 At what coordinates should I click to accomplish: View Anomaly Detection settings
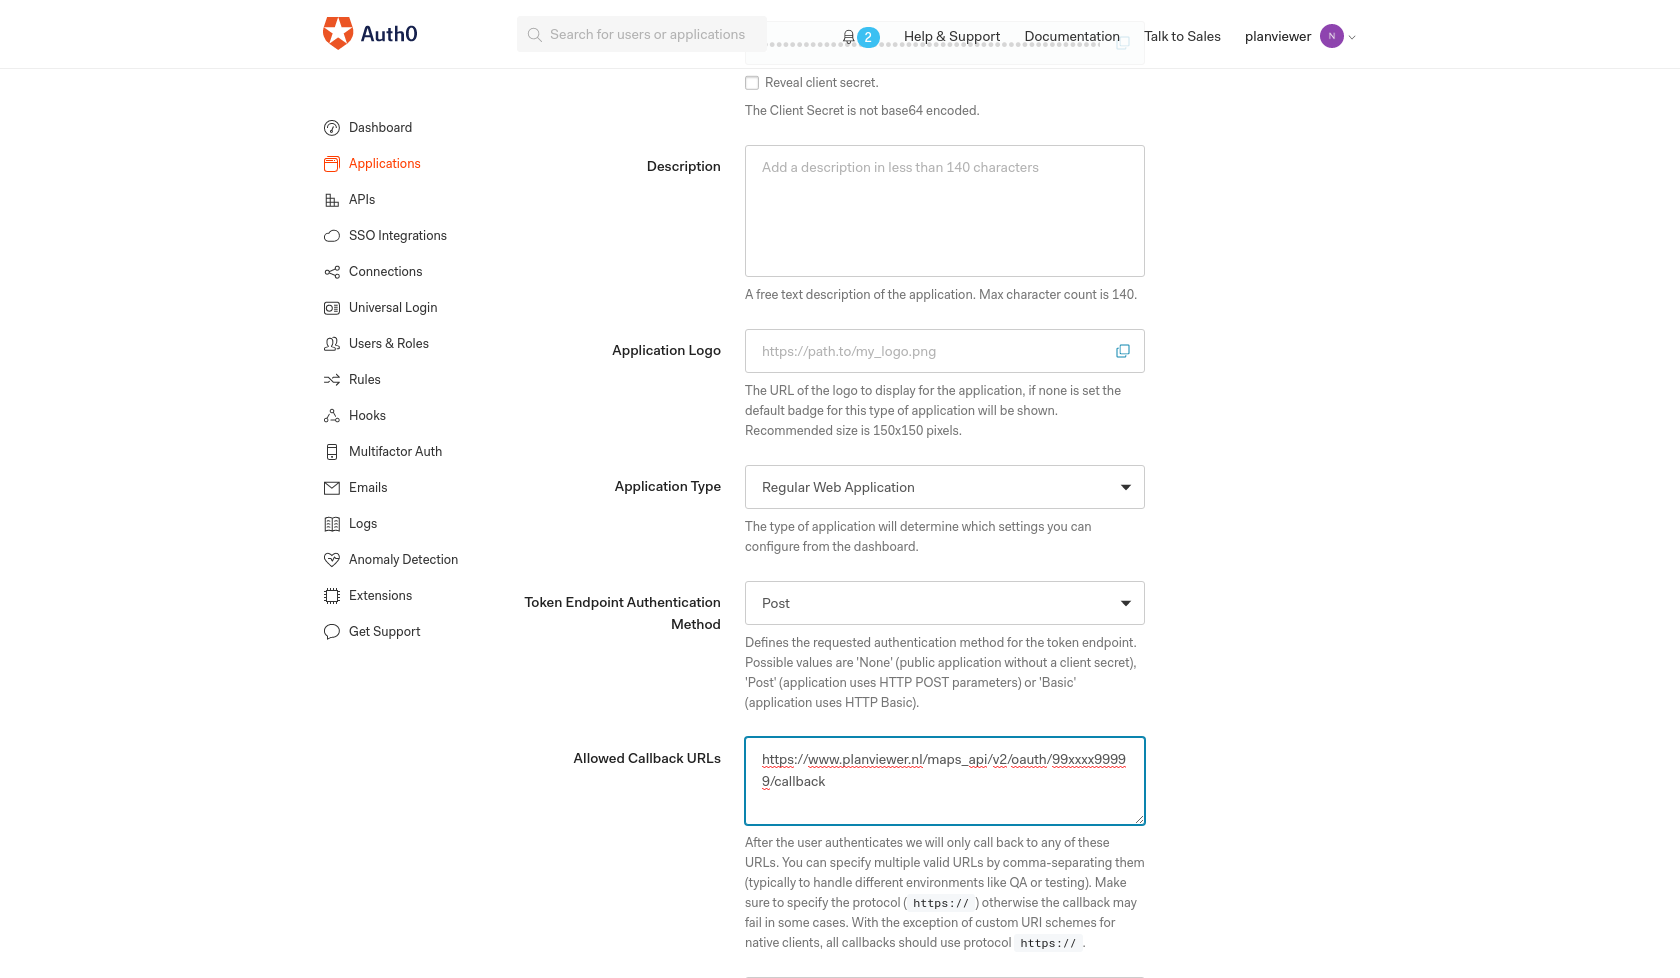coord(404,559)
